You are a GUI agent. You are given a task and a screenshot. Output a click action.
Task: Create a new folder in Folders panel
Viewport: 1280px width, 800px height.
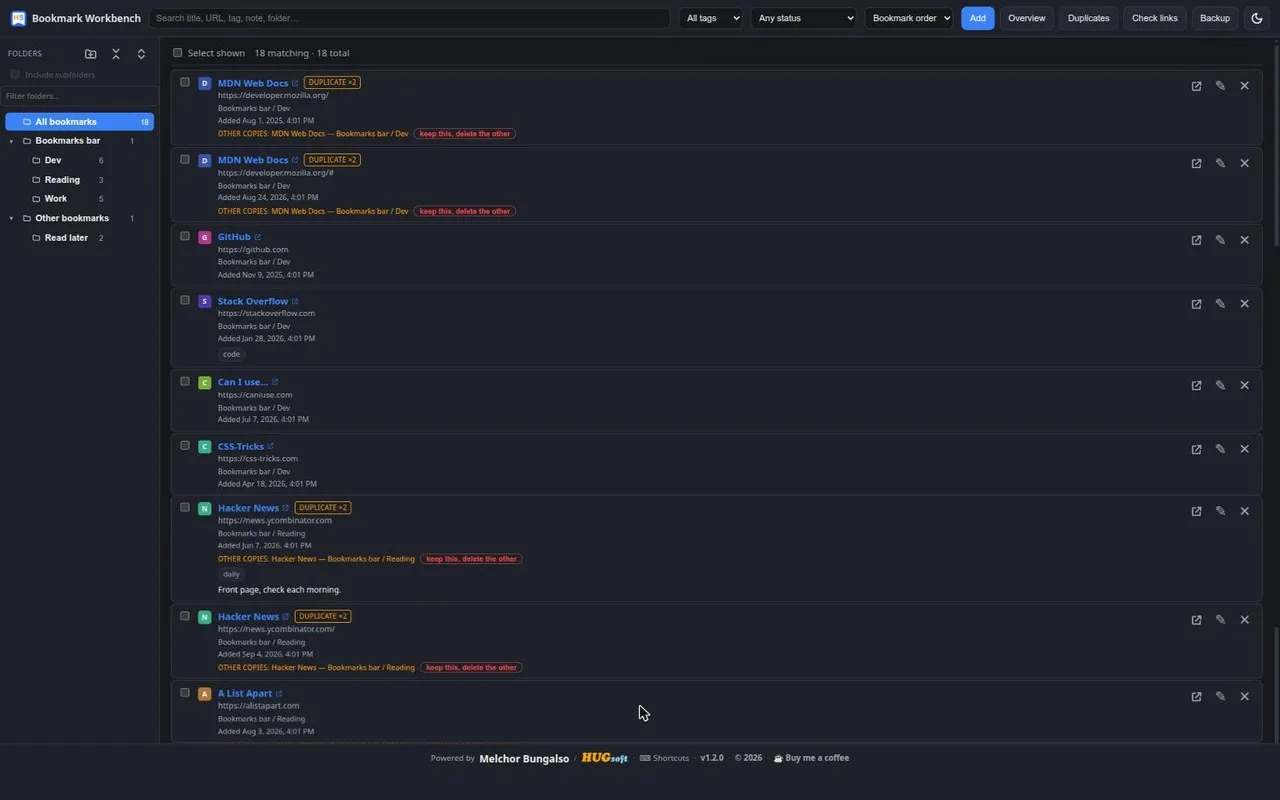click(x=91, y=54)
